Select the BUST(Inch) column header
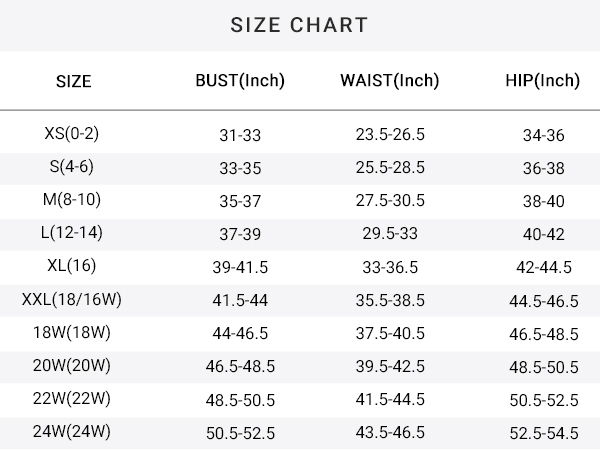The width and height of the screenshot is (600, 450). tap(240, 81)
